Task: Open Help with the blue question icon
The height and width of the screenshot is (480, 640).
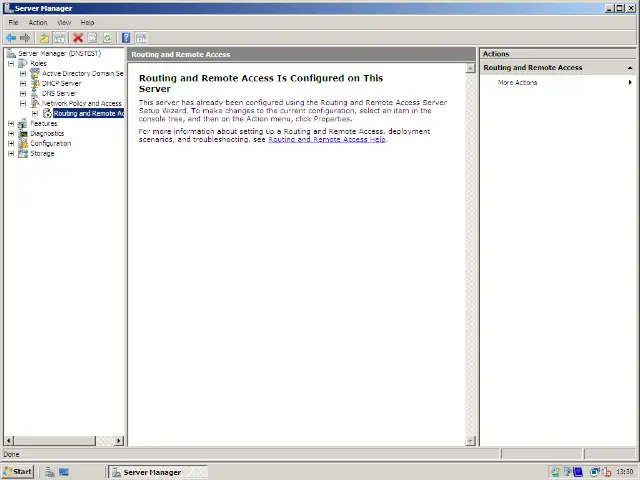Action: [x=126, y=38]
